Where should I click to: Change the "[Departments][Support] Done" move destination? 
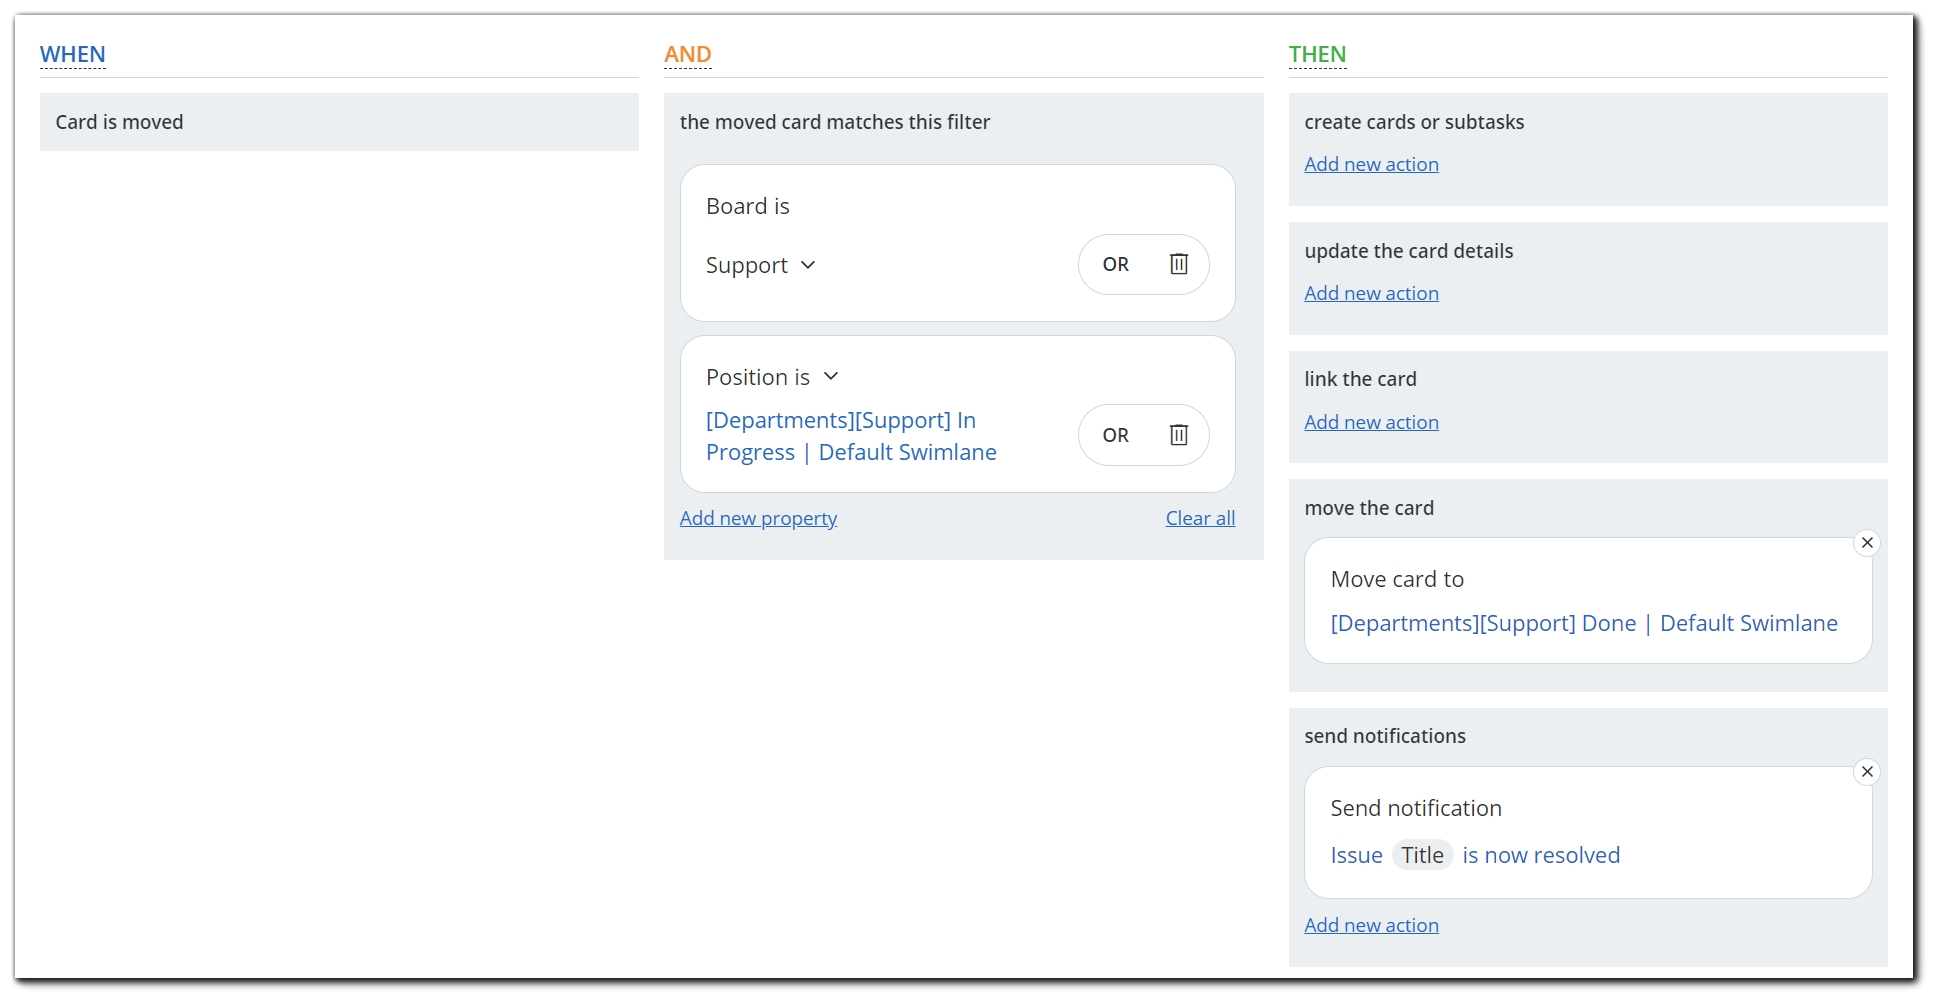click(1584, 623)
